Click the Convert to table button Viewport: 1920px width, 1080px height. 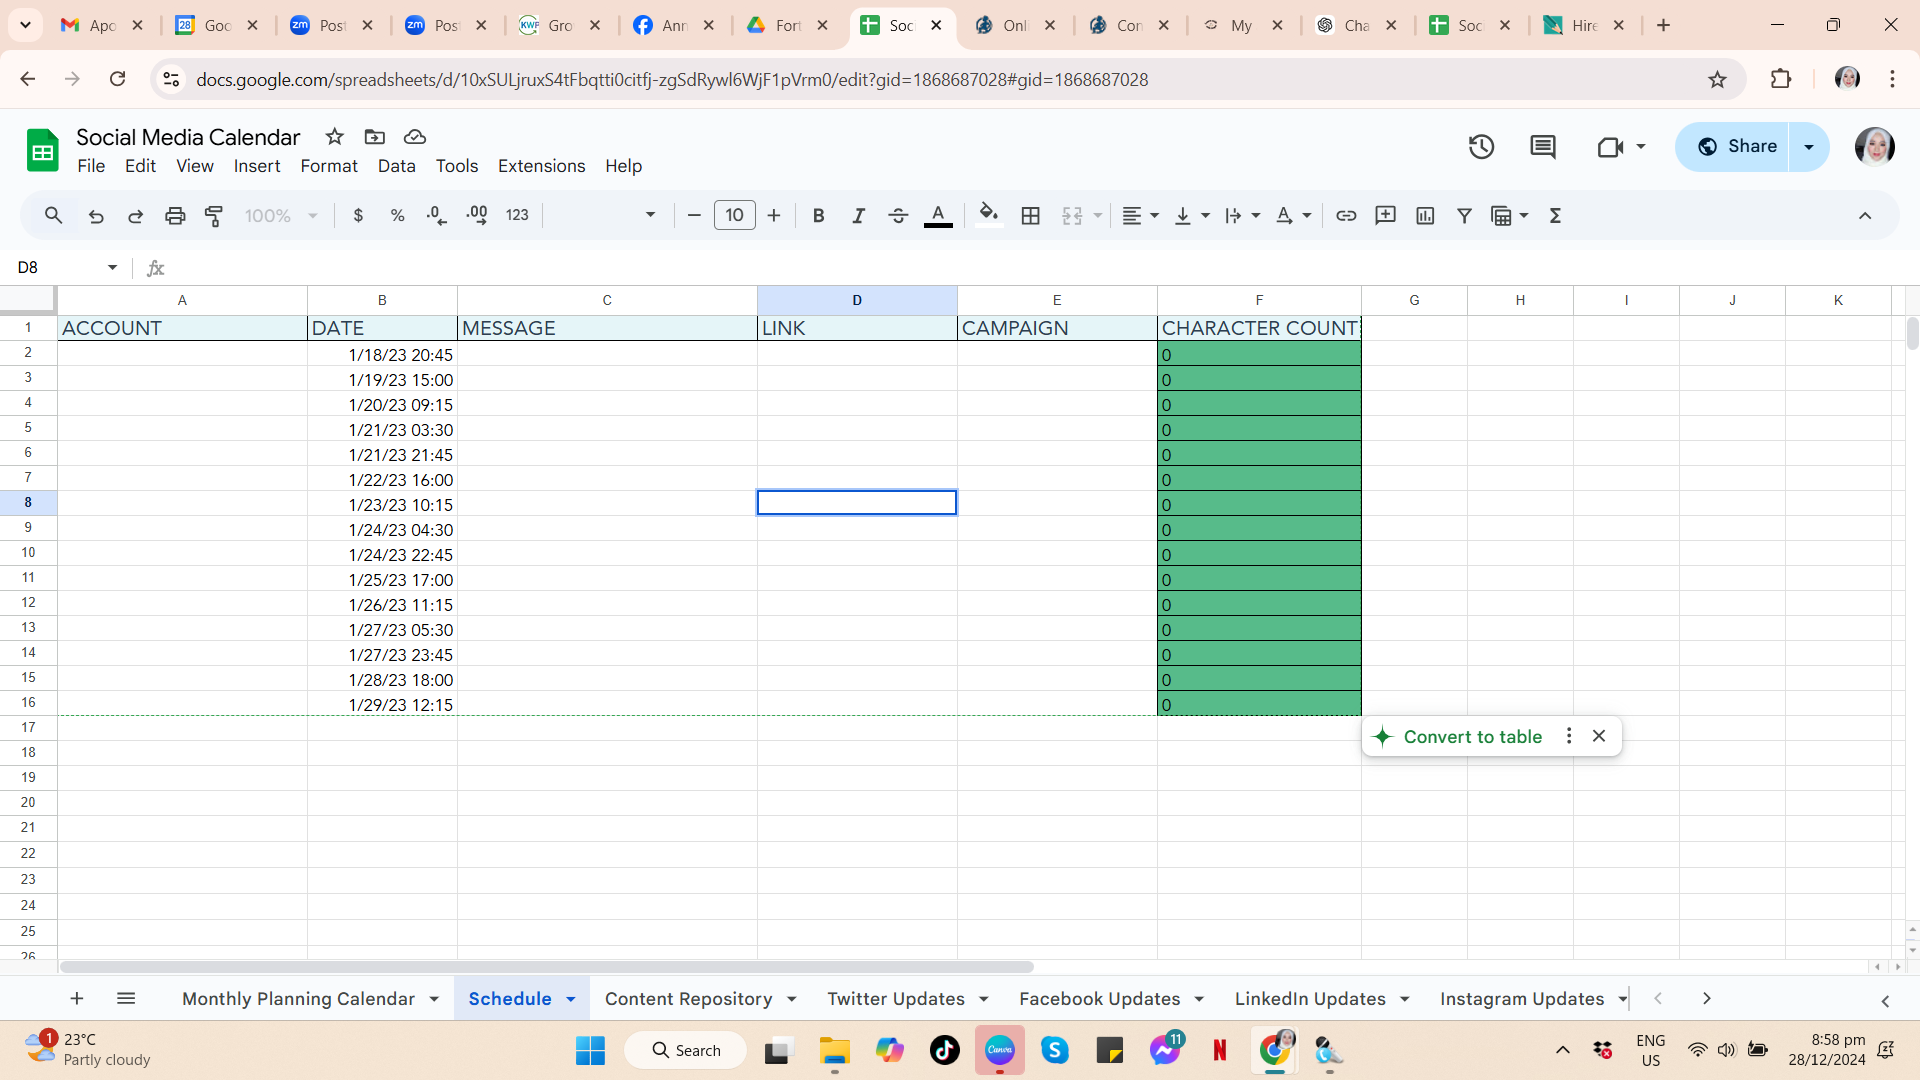tap(1472, 737)
